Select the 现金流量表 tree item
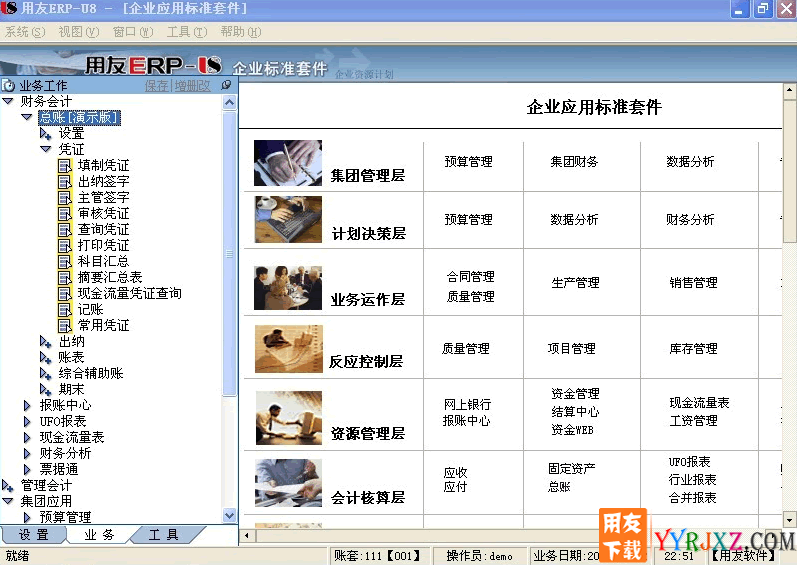The width and height of the screenshot is (797, 565). (x=72, y=437)
